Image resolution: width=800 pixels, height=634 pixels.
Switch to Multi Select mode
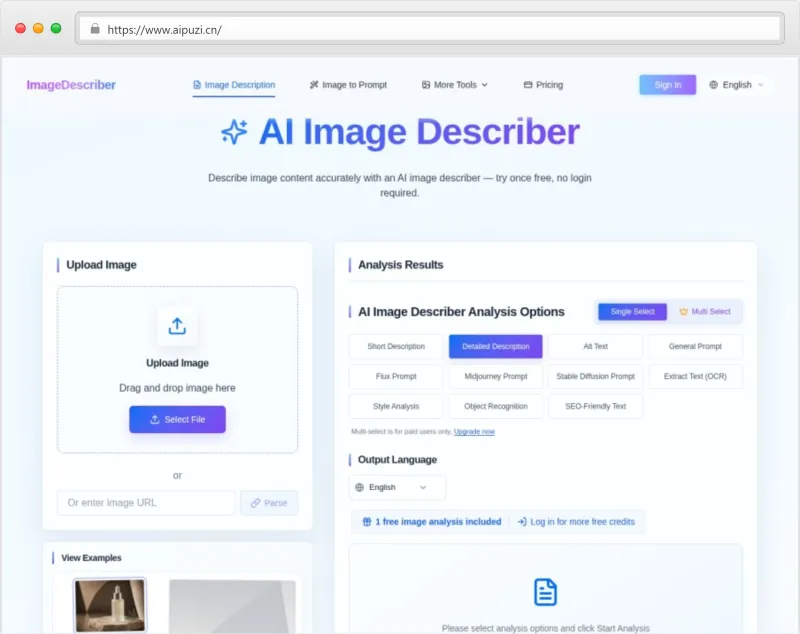click(x=705, y=312)
